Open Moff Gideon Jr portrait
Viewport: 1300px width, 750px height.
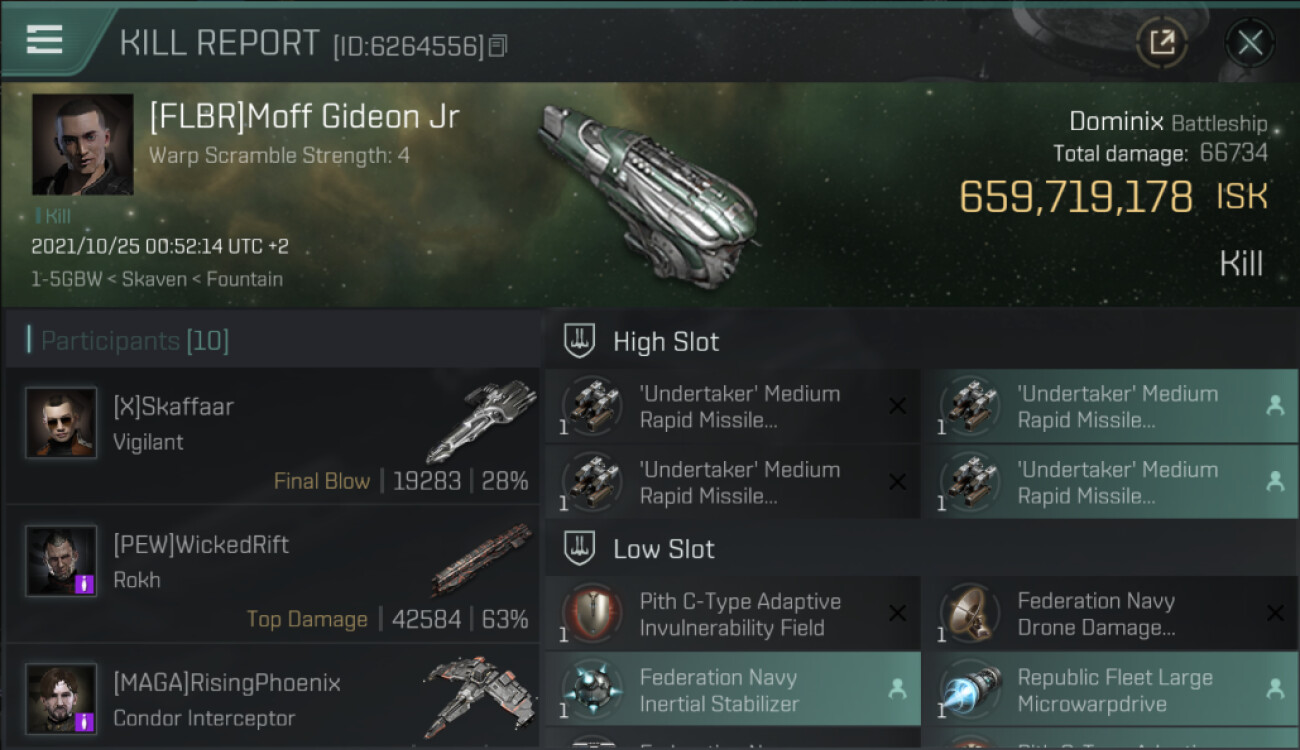[x=82, y=144]
